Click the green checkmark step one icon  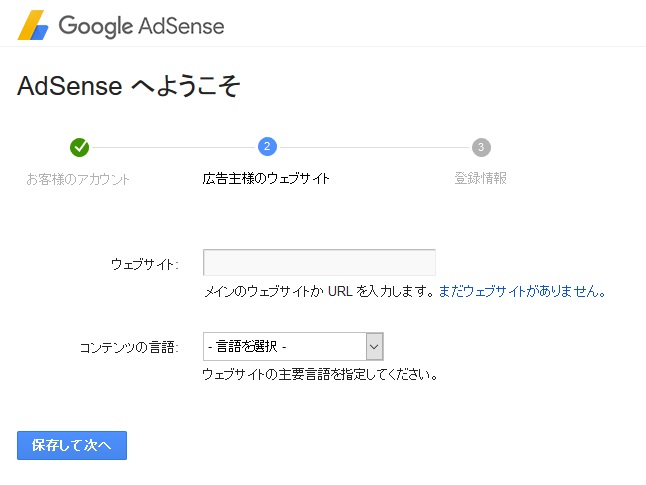click(80, 147)
